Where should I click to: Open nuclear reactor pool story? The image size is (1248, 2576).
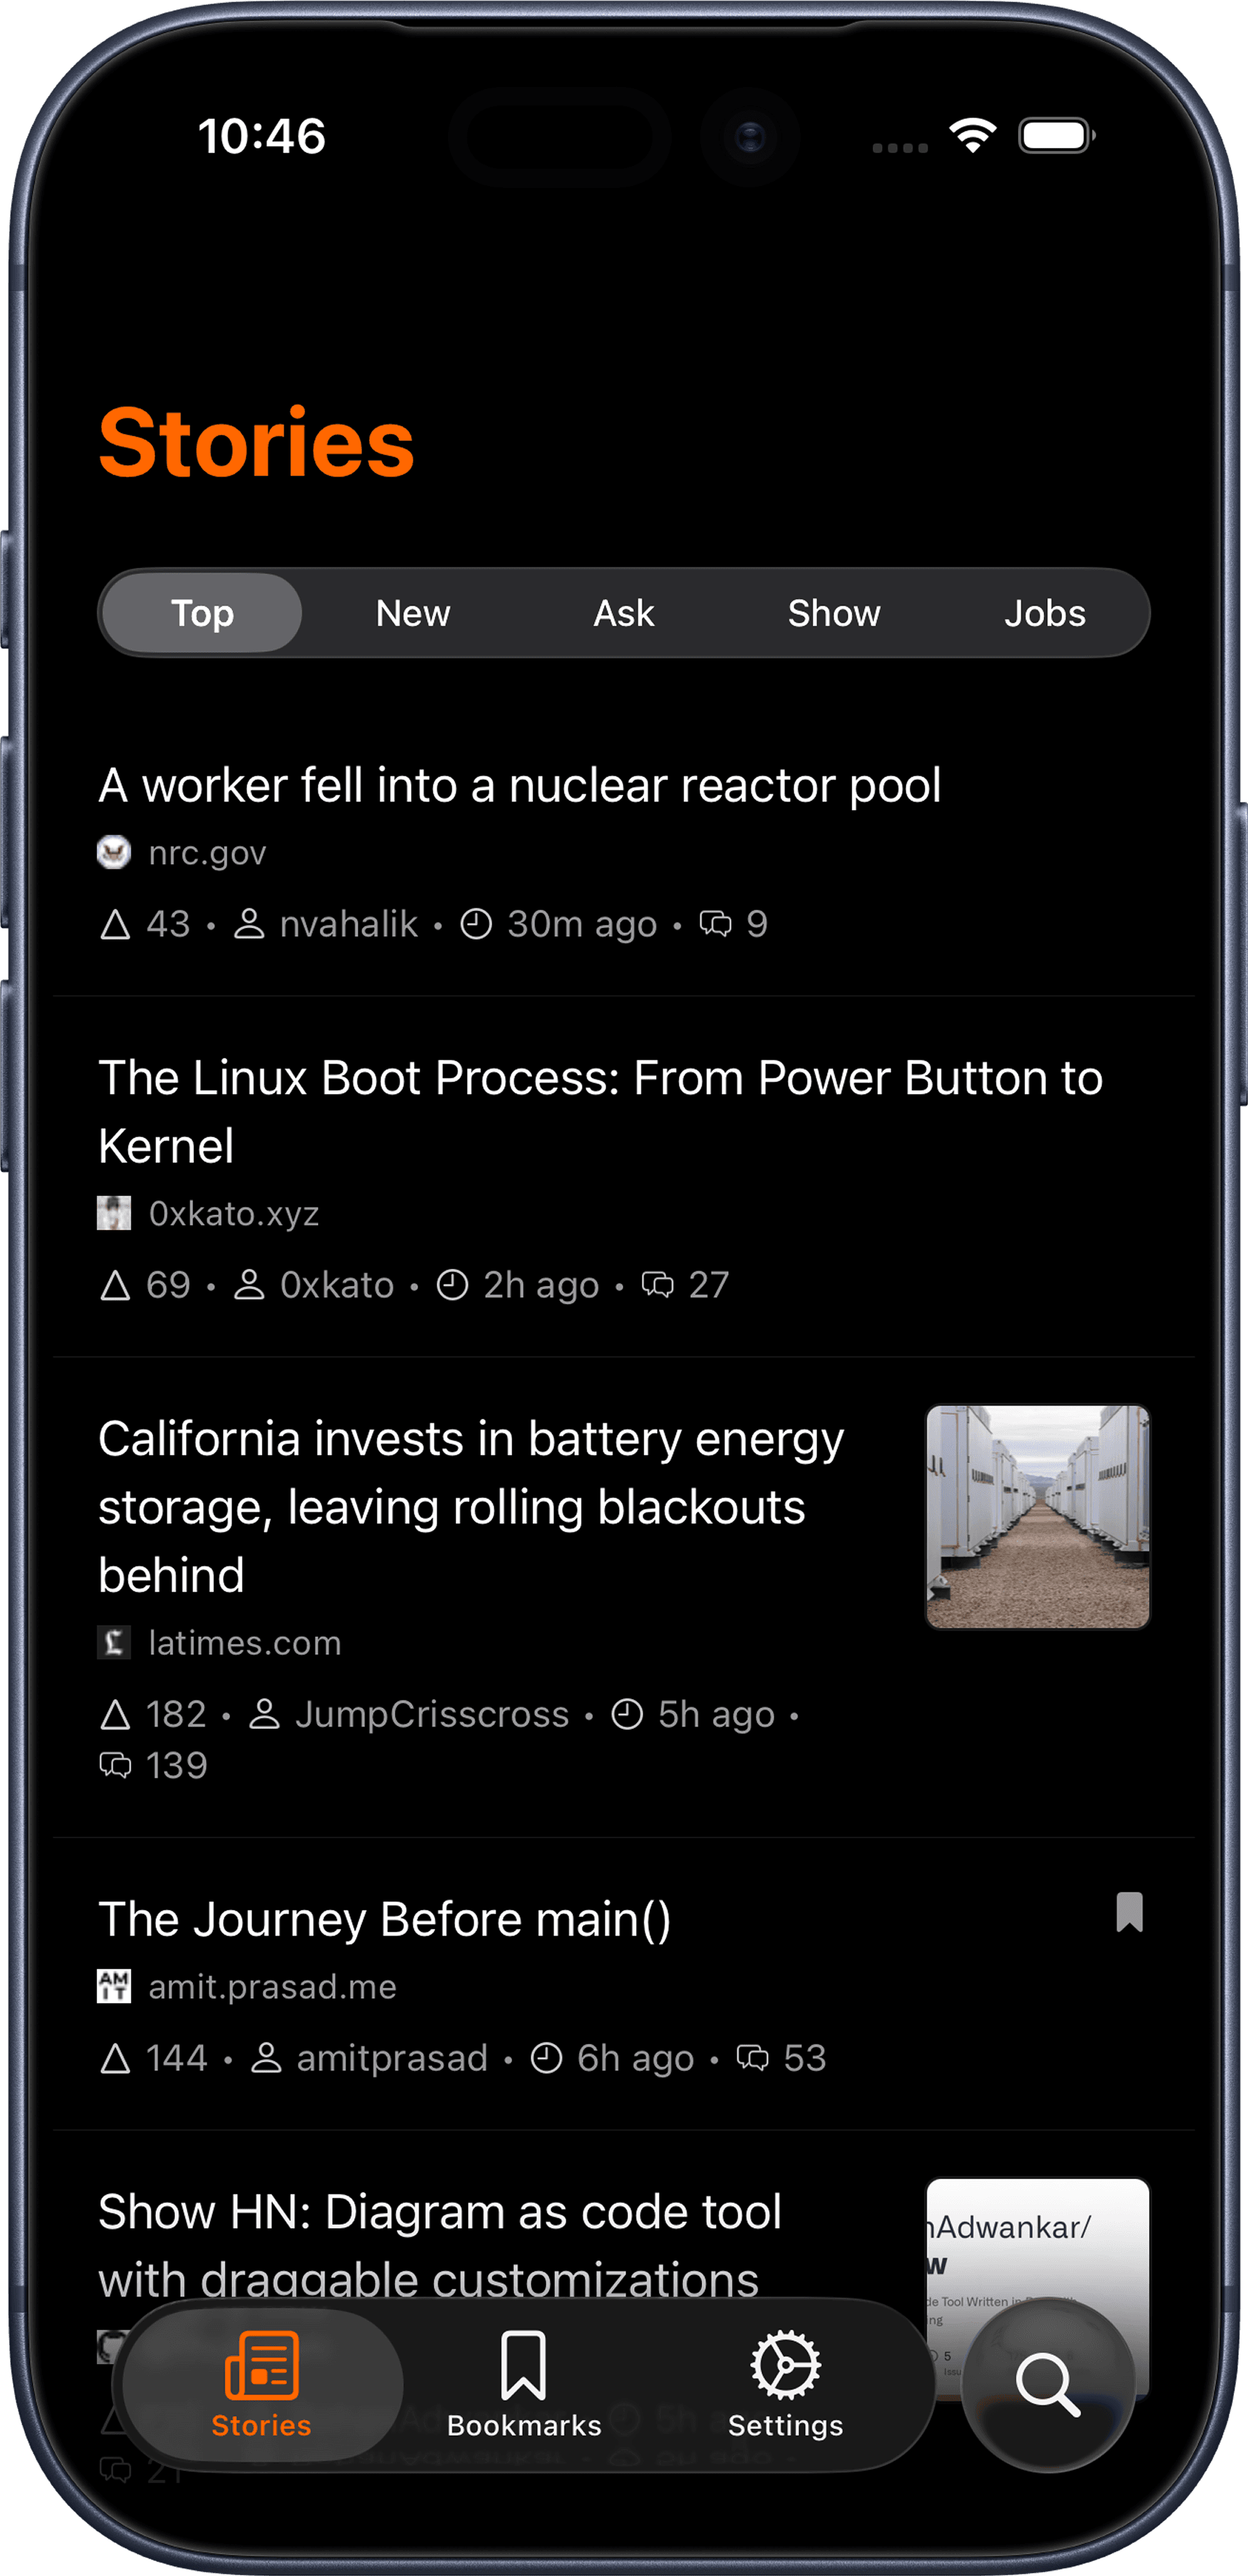(519, 785)
